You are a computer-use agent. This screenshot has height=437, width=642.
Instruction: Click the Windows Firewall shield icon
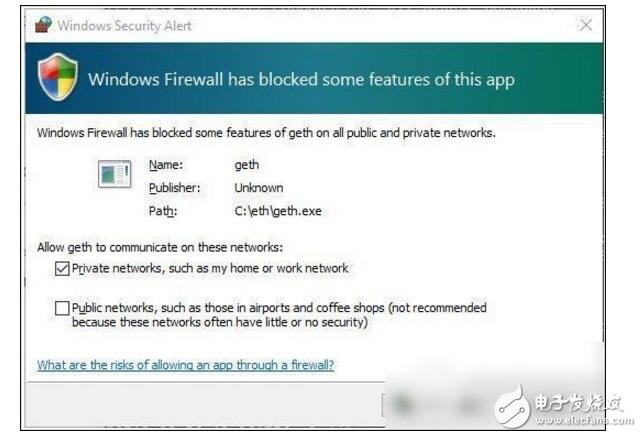point(57,77)
